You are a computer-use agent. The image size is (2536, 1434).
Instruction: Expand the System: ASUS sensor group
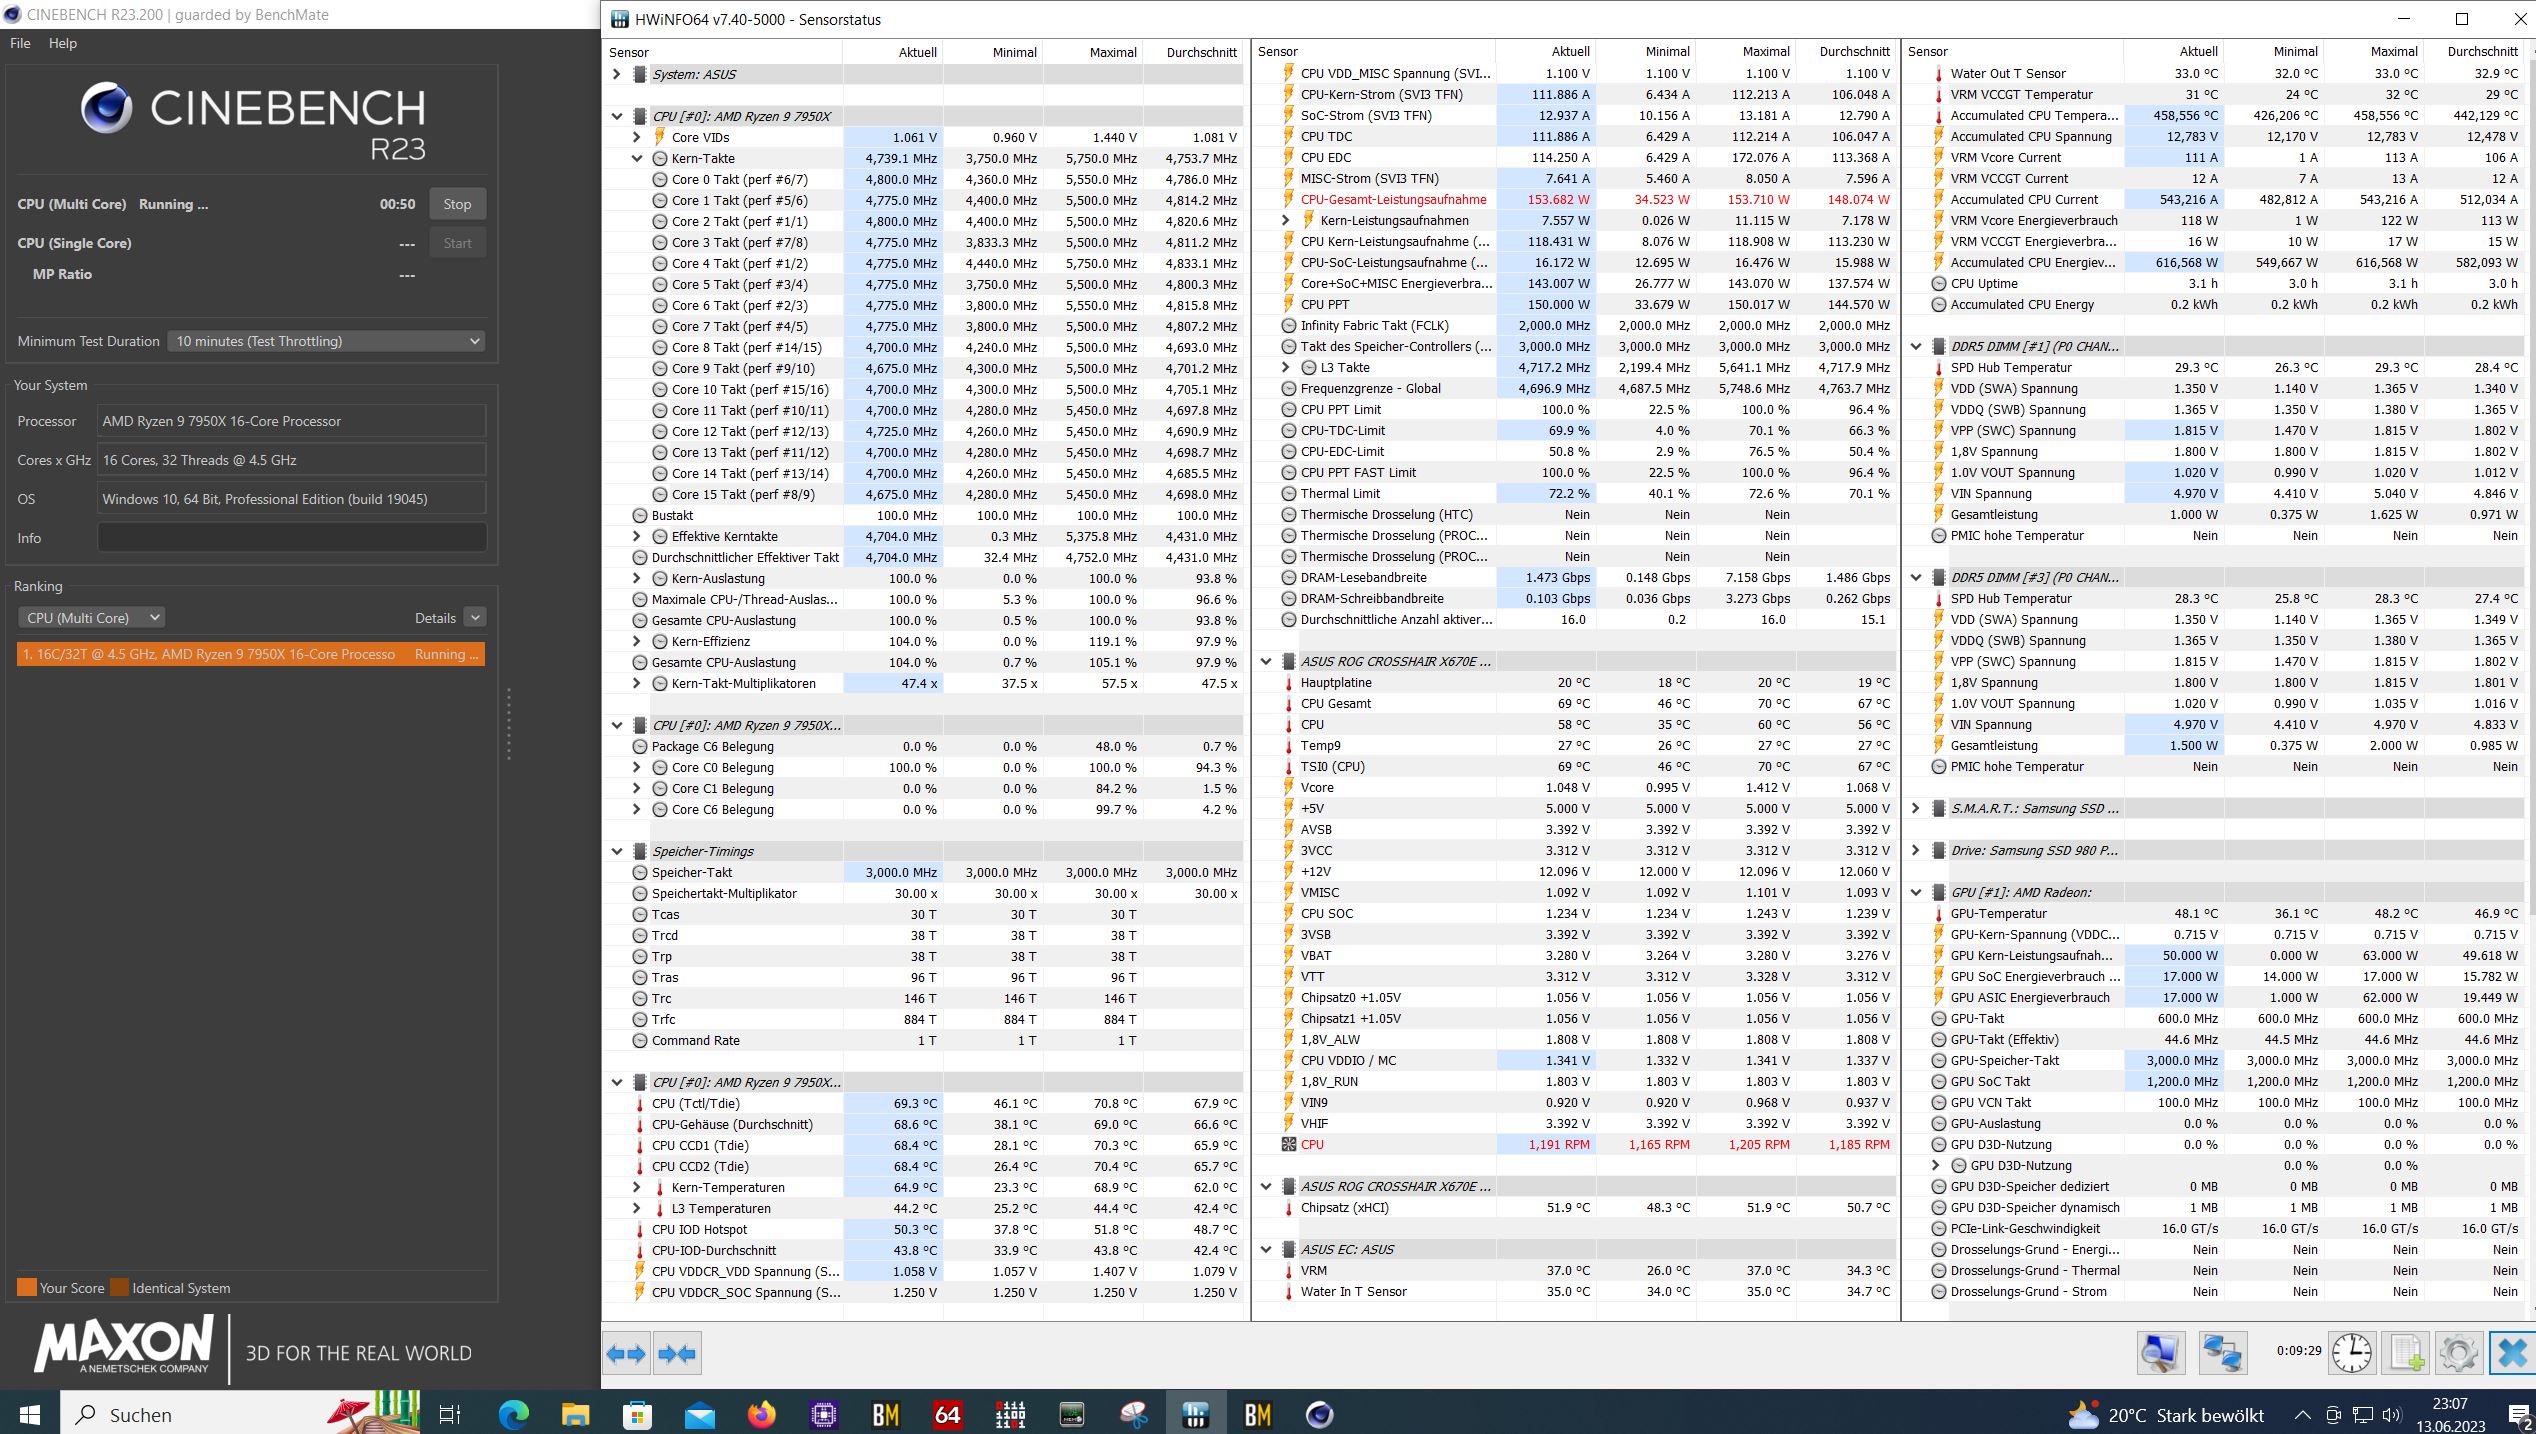pyautogui.click(x=617, y=74)
